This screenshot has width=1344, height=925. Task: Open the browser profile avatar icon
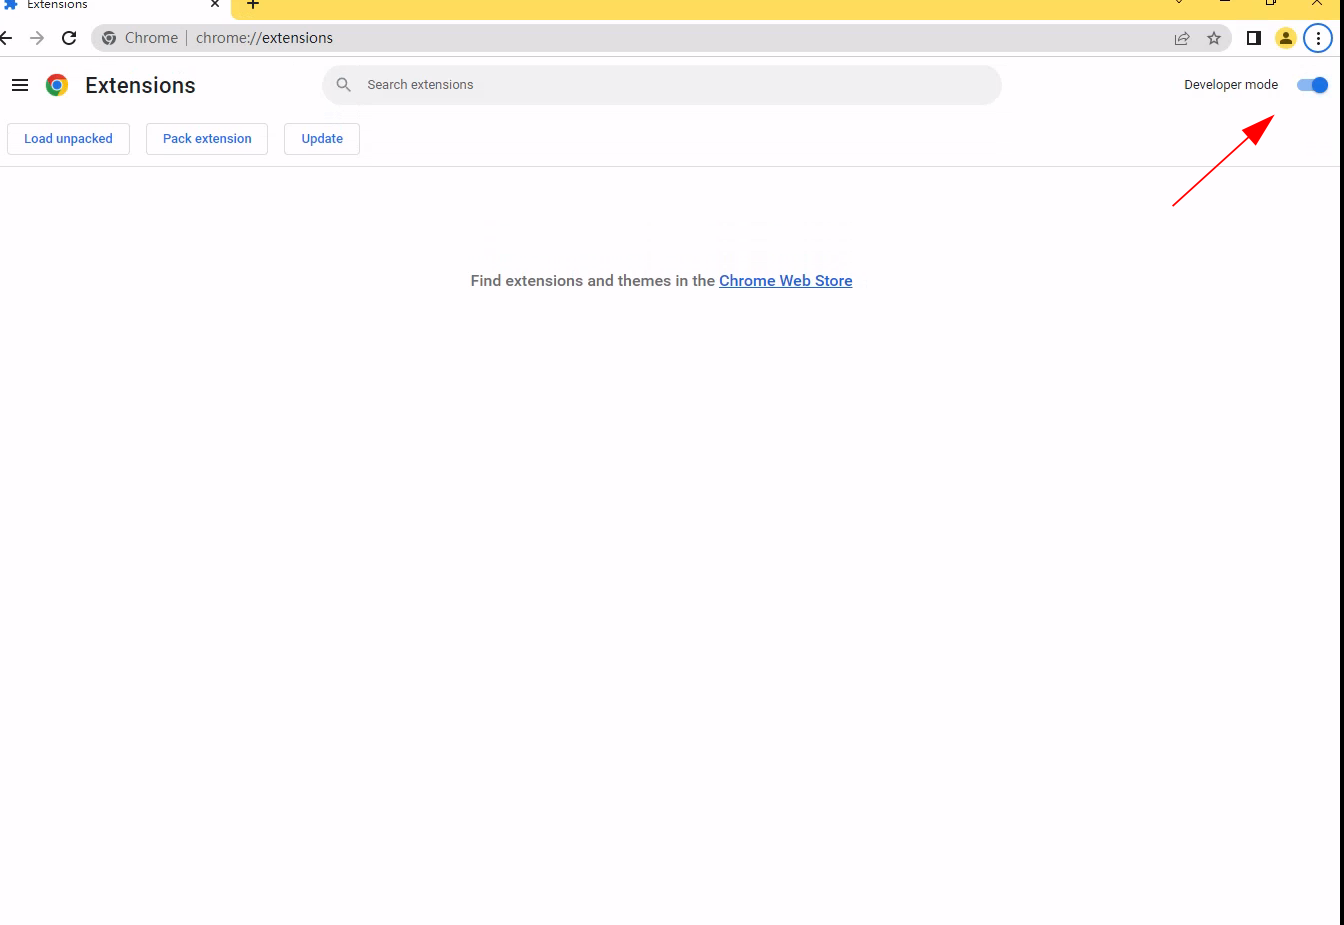[x=1285, y=38]
